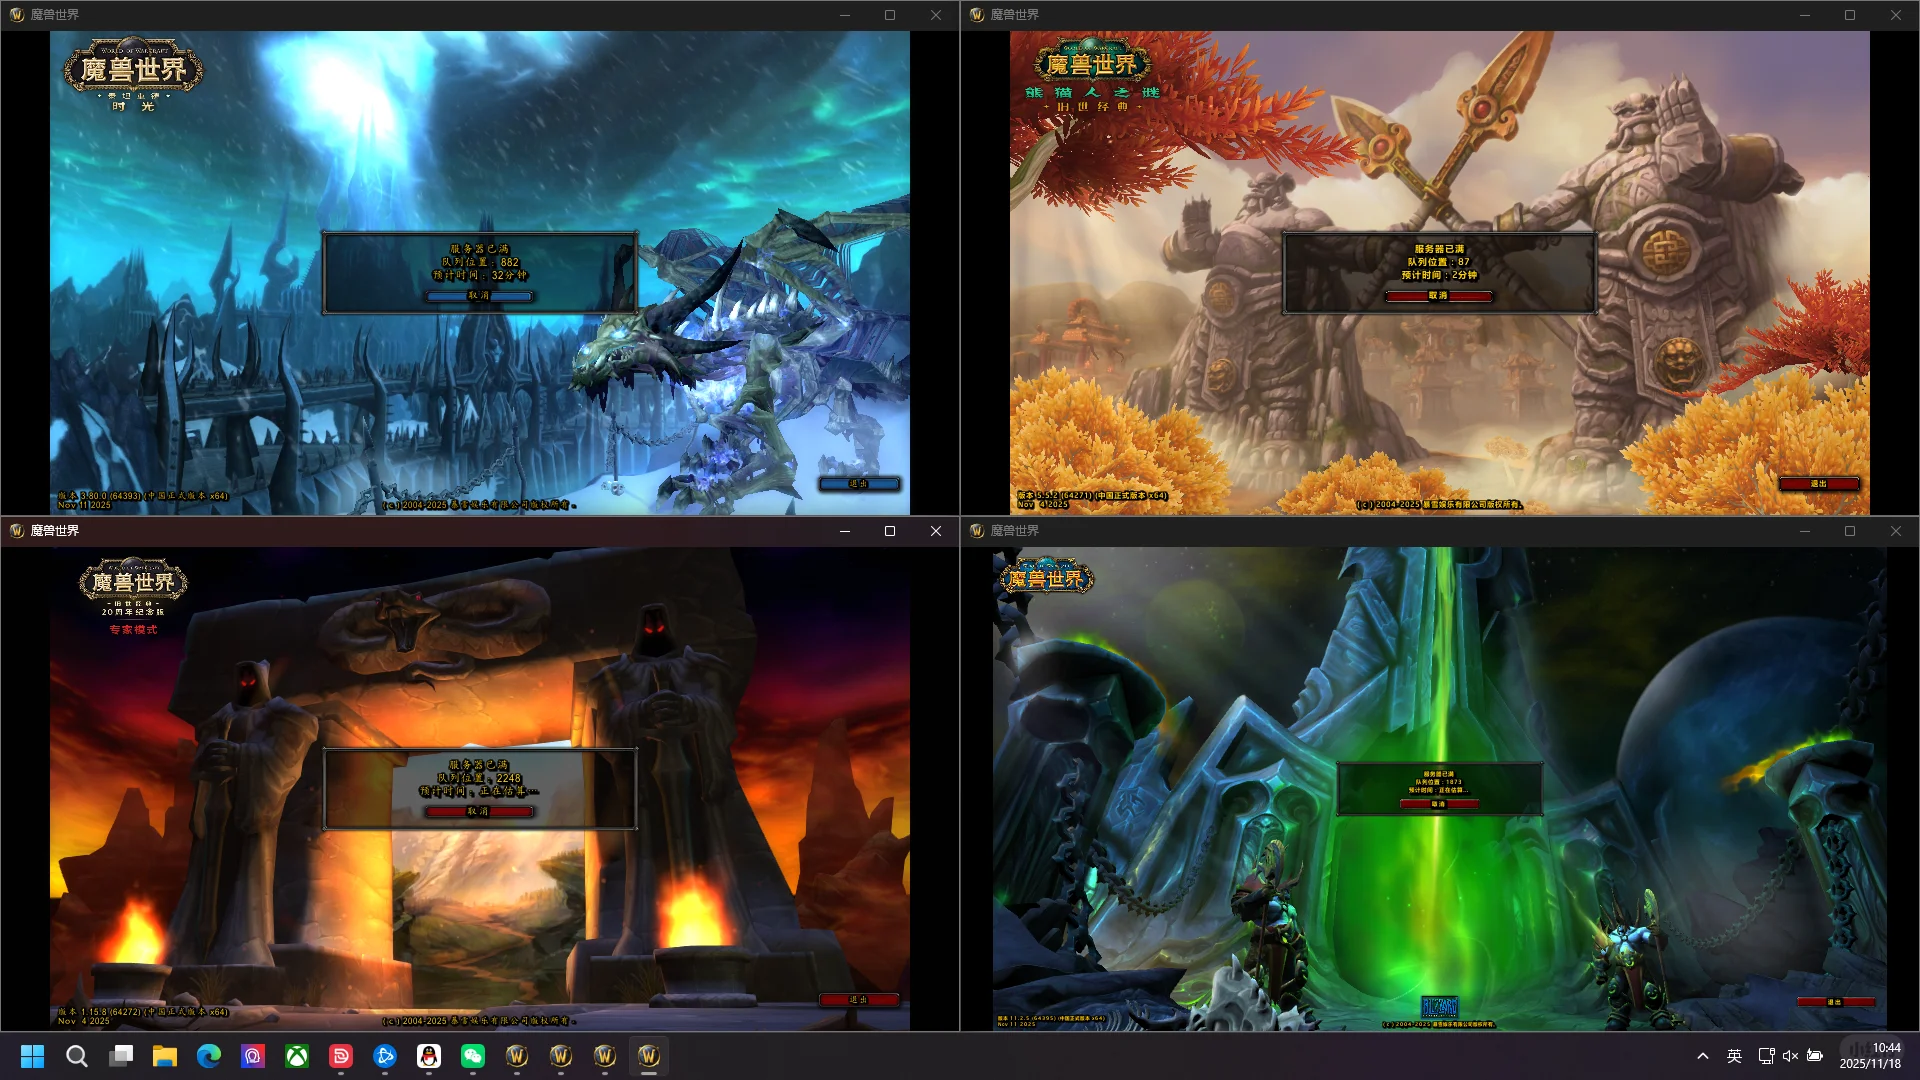Open the blue round icon left of QQ
Screen dimensions: 1920x1080
[x=385, y=1056]
